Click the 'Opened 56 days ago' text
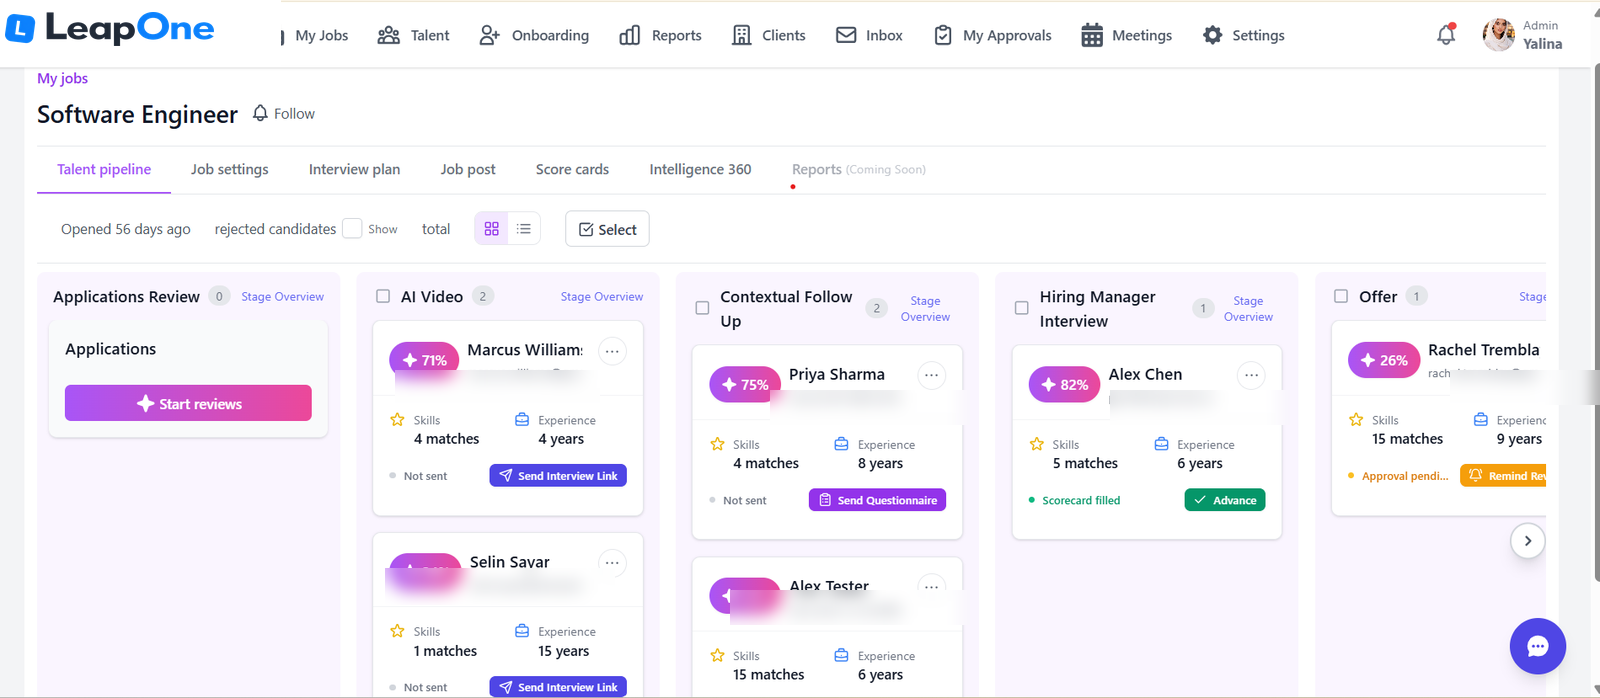Image resolution: width=1600 pixels, height=698 pixels. 126,229
